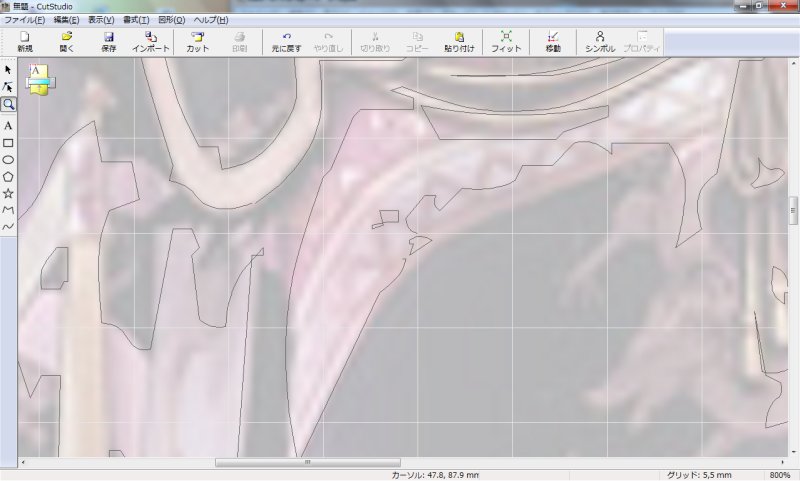Select the ellipse shape tool

click(8, 160)
